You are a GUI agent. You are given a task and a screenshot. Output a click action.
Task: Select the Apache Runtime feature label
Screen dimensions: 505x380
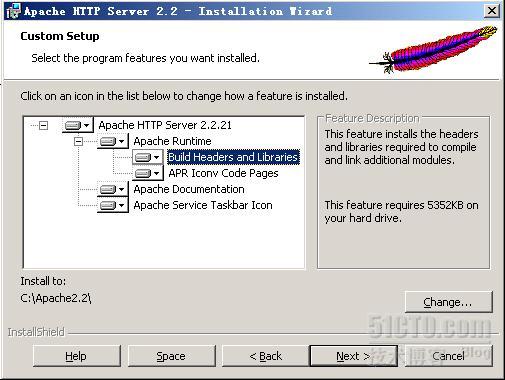pyautogui.click(x=172, y=141)
